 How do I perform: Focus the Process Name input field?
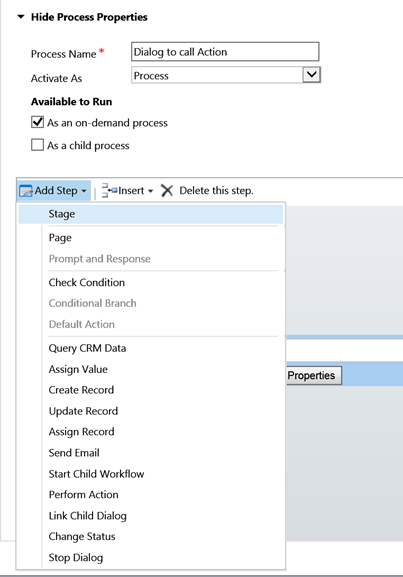[x=225, y=52]
